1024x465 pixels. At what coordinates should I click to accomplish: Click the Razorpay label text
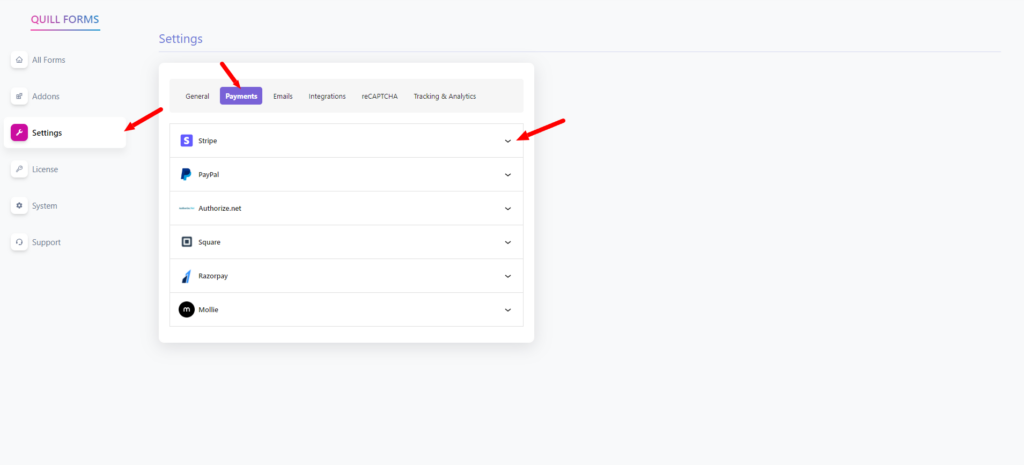tap(214, 276)
